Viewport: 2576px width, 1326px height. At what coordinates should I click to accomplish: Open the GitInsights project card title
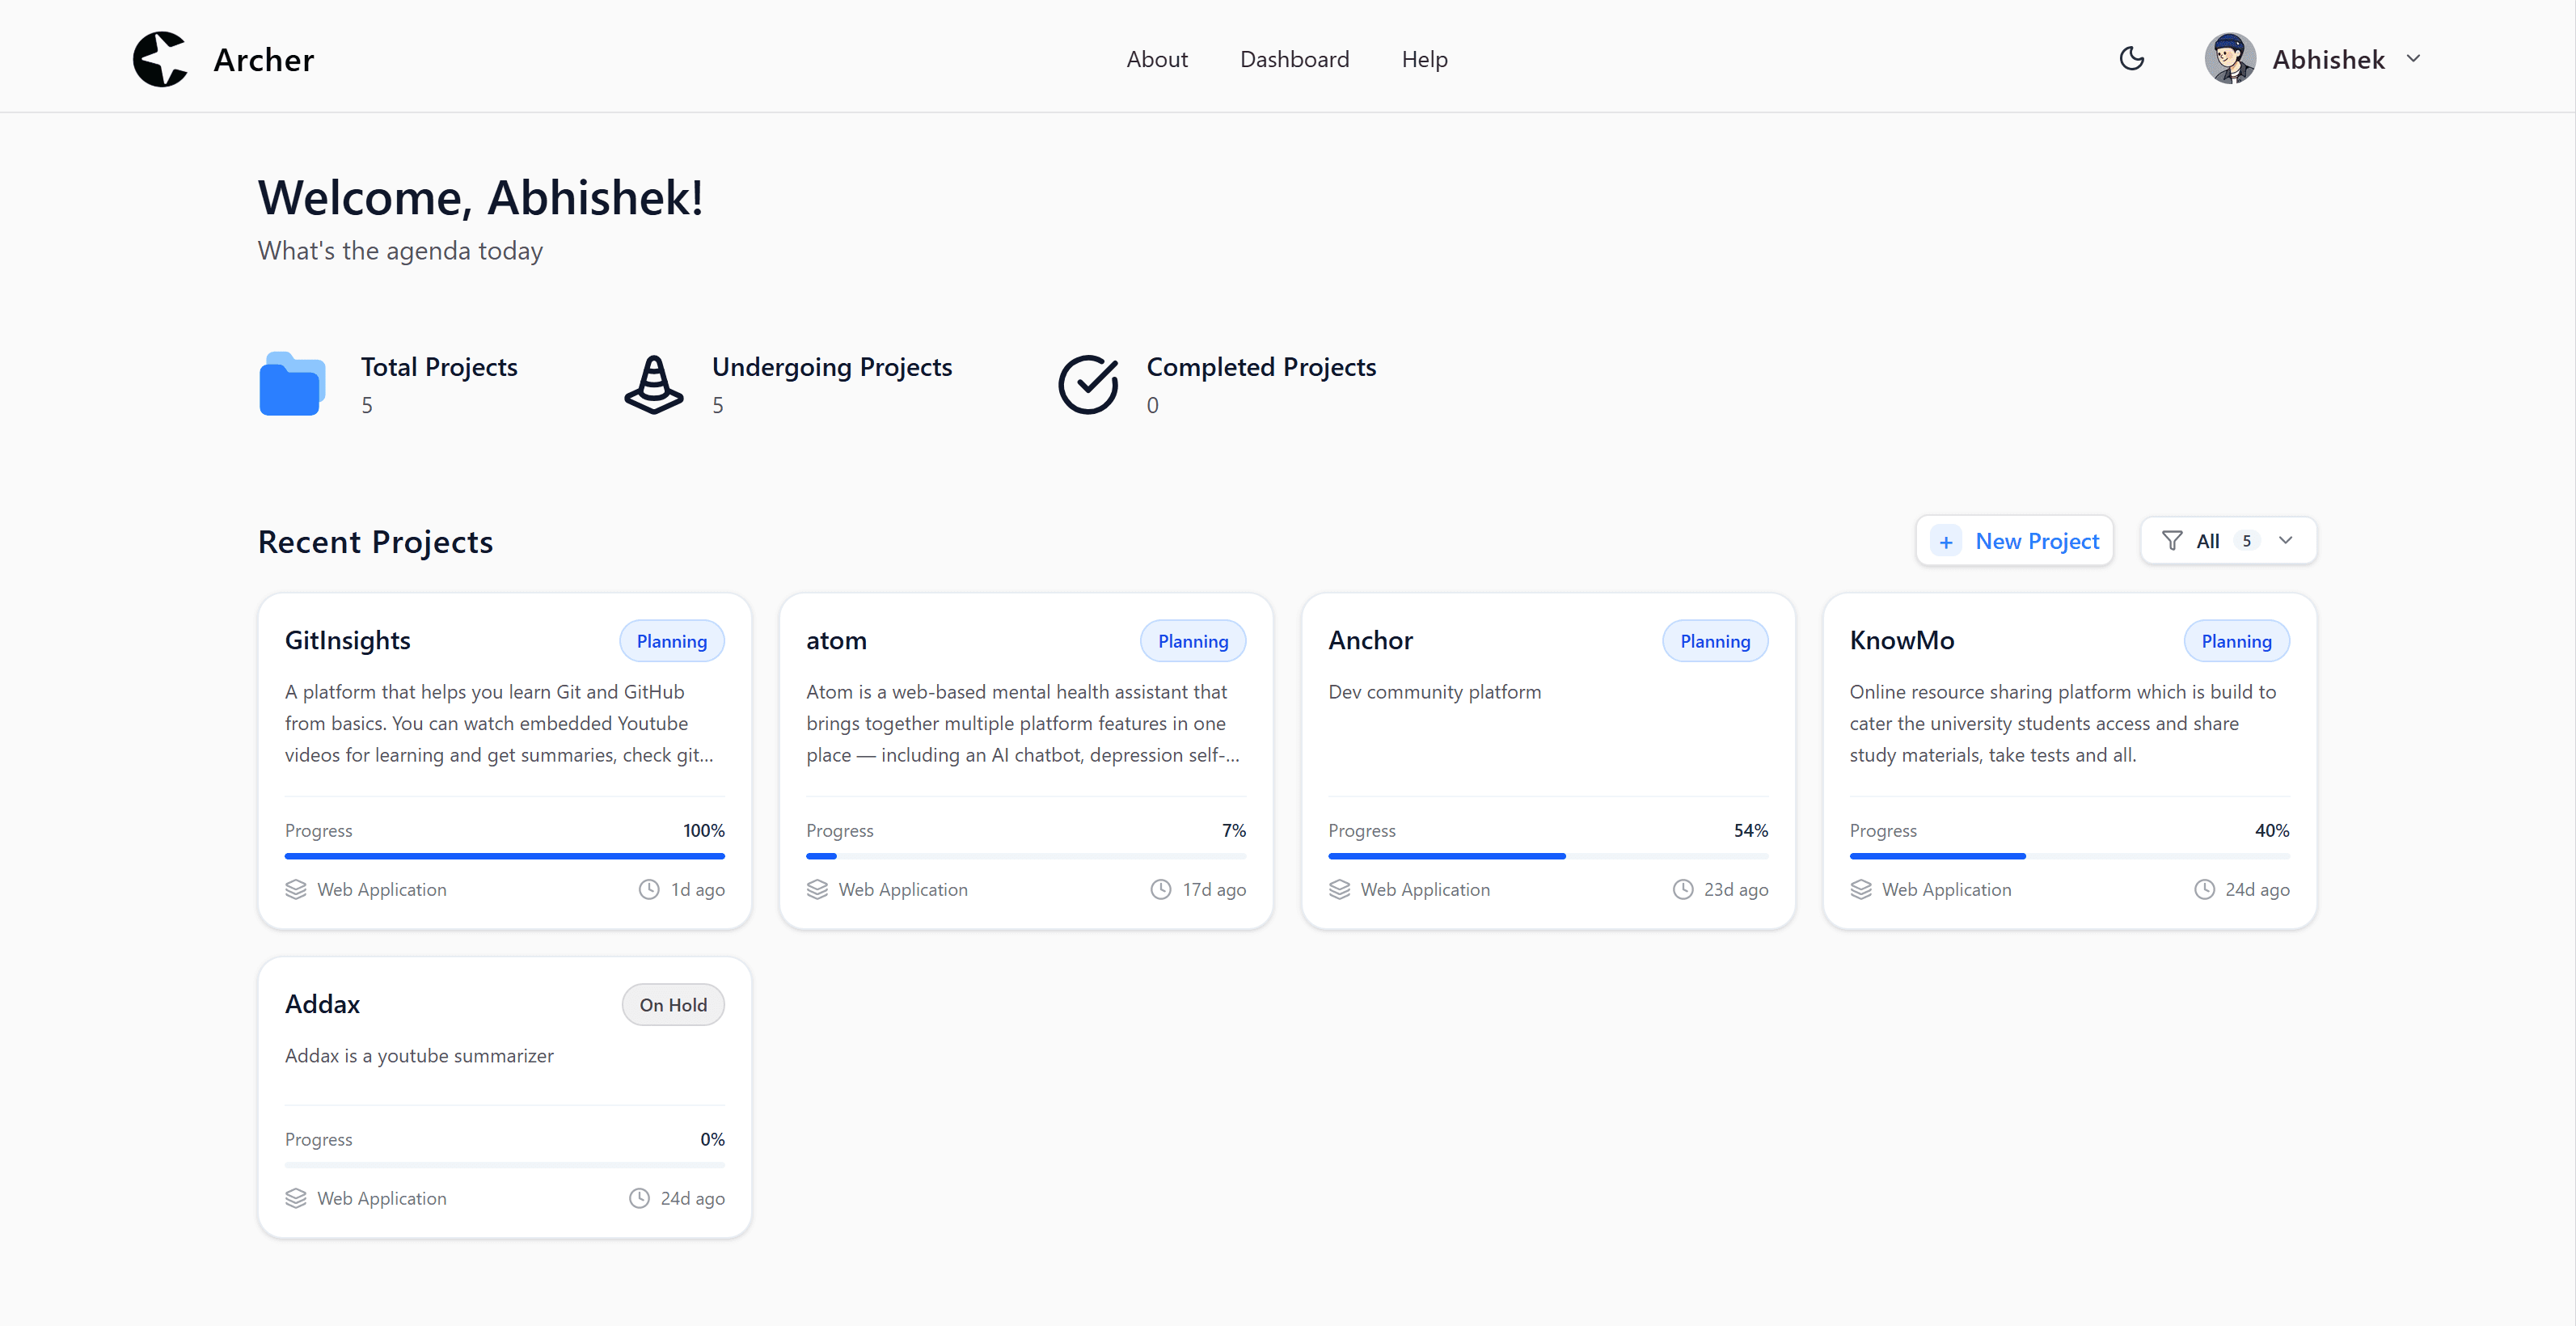[x=347, y=640]
